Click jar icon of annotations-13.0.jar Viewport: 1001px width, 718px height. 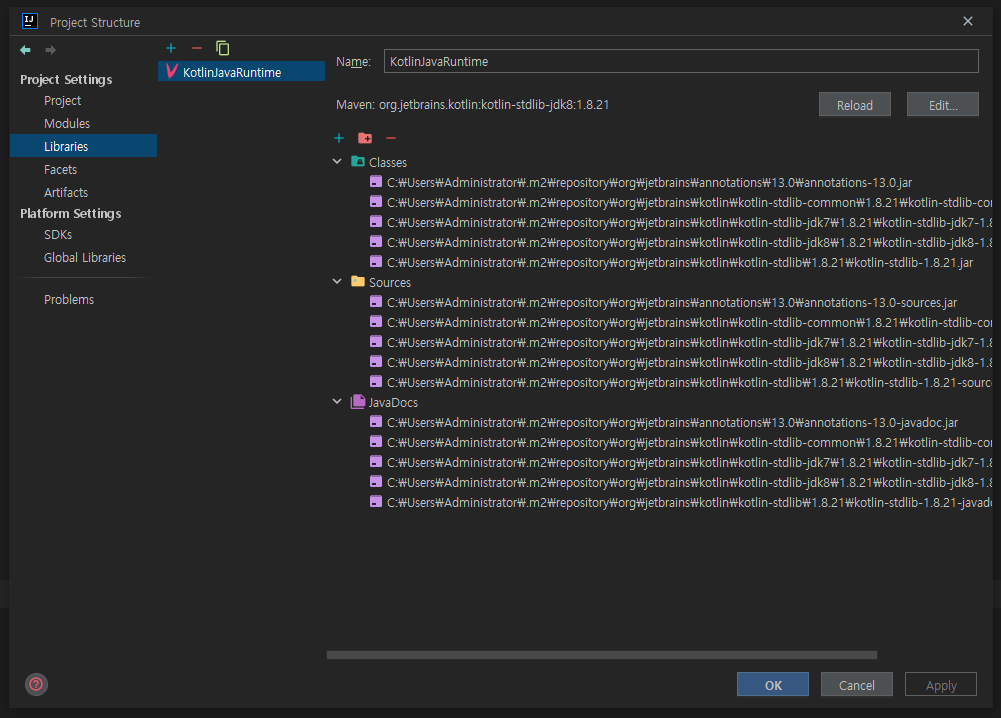point(376,182)
